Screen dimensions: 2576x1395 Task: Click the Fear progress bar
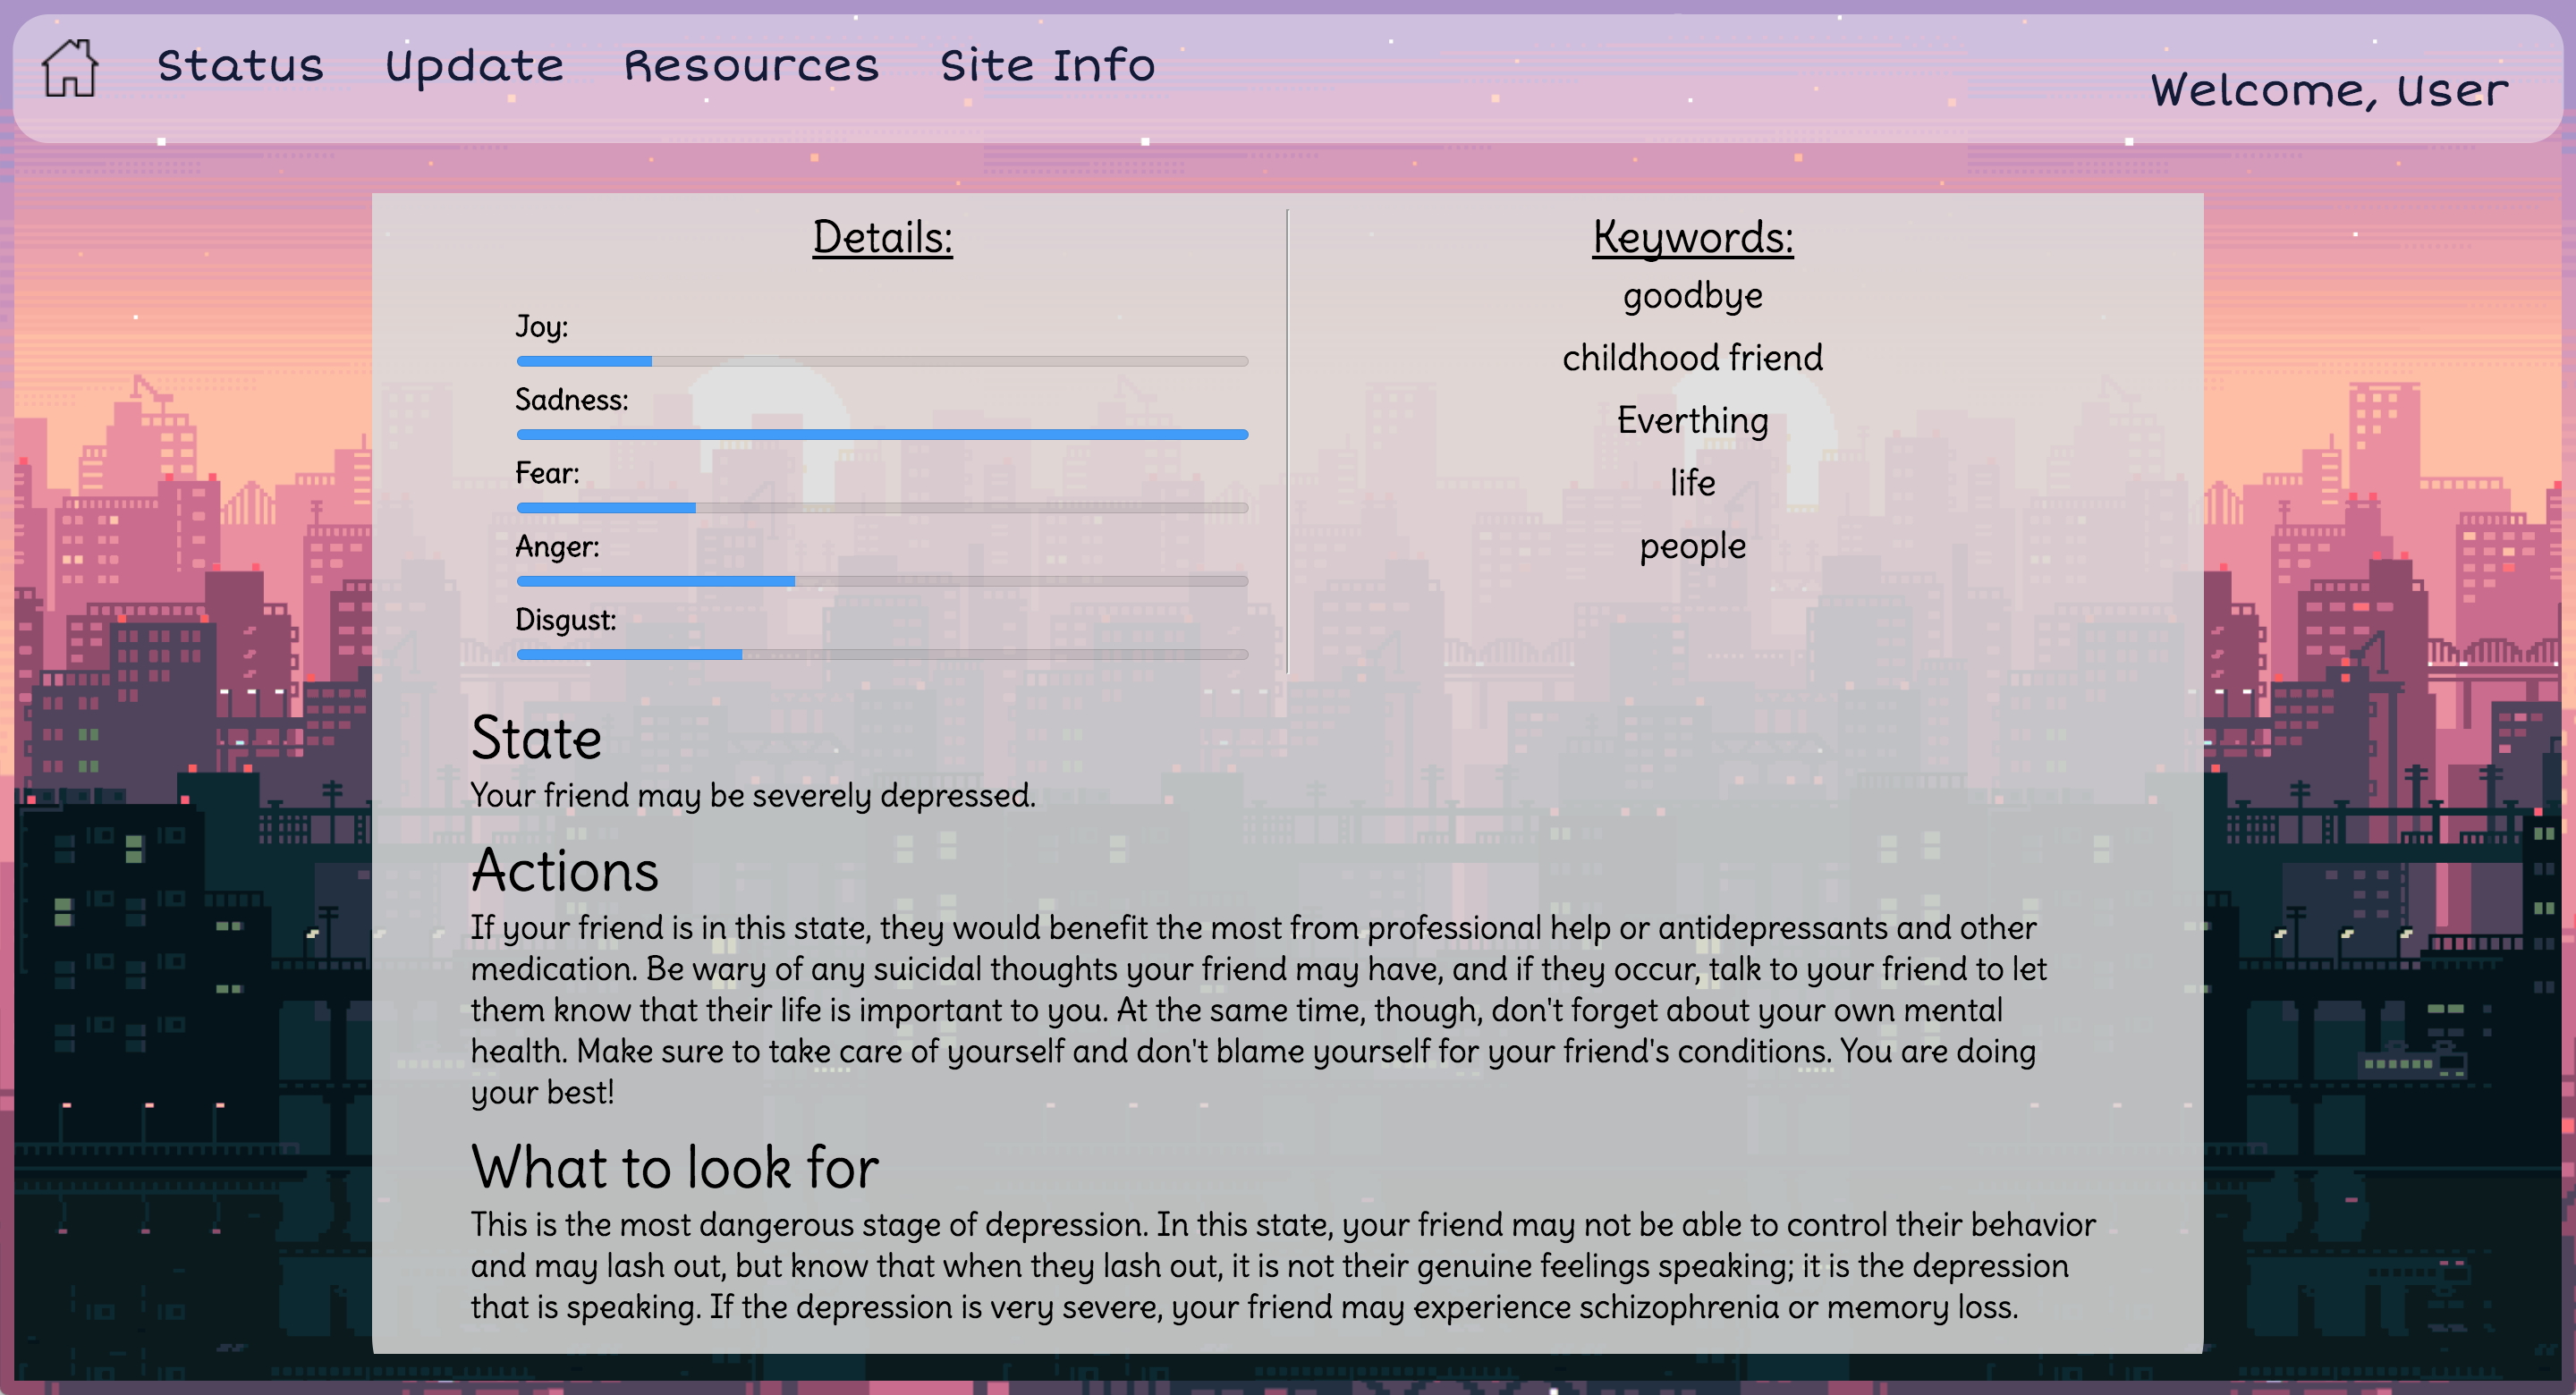tap(881, 508)
